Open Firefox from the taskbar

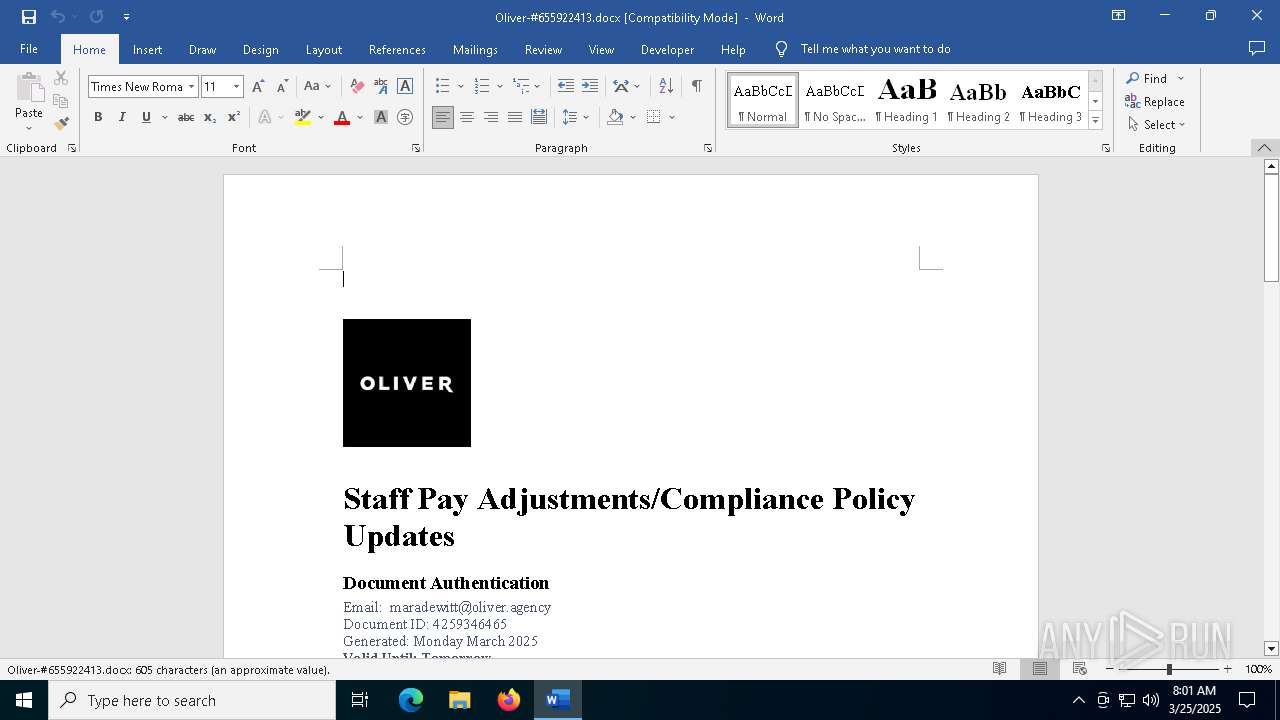[509, 700]
